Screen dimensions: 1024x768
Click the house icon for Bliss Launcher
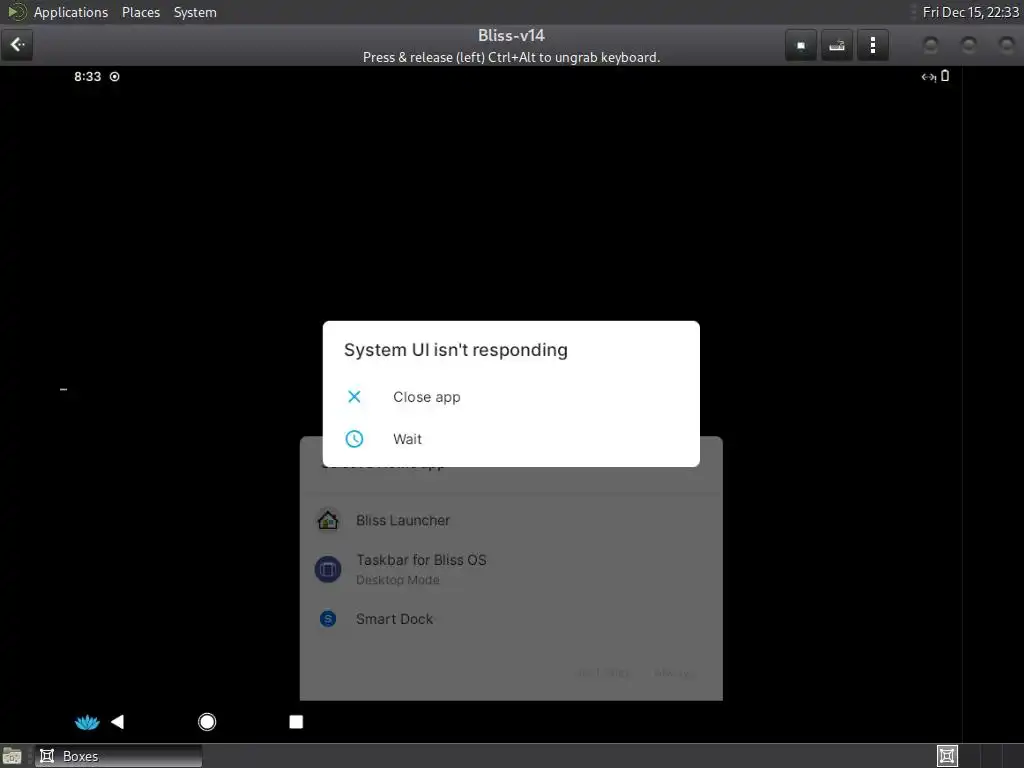click(328, 520)
